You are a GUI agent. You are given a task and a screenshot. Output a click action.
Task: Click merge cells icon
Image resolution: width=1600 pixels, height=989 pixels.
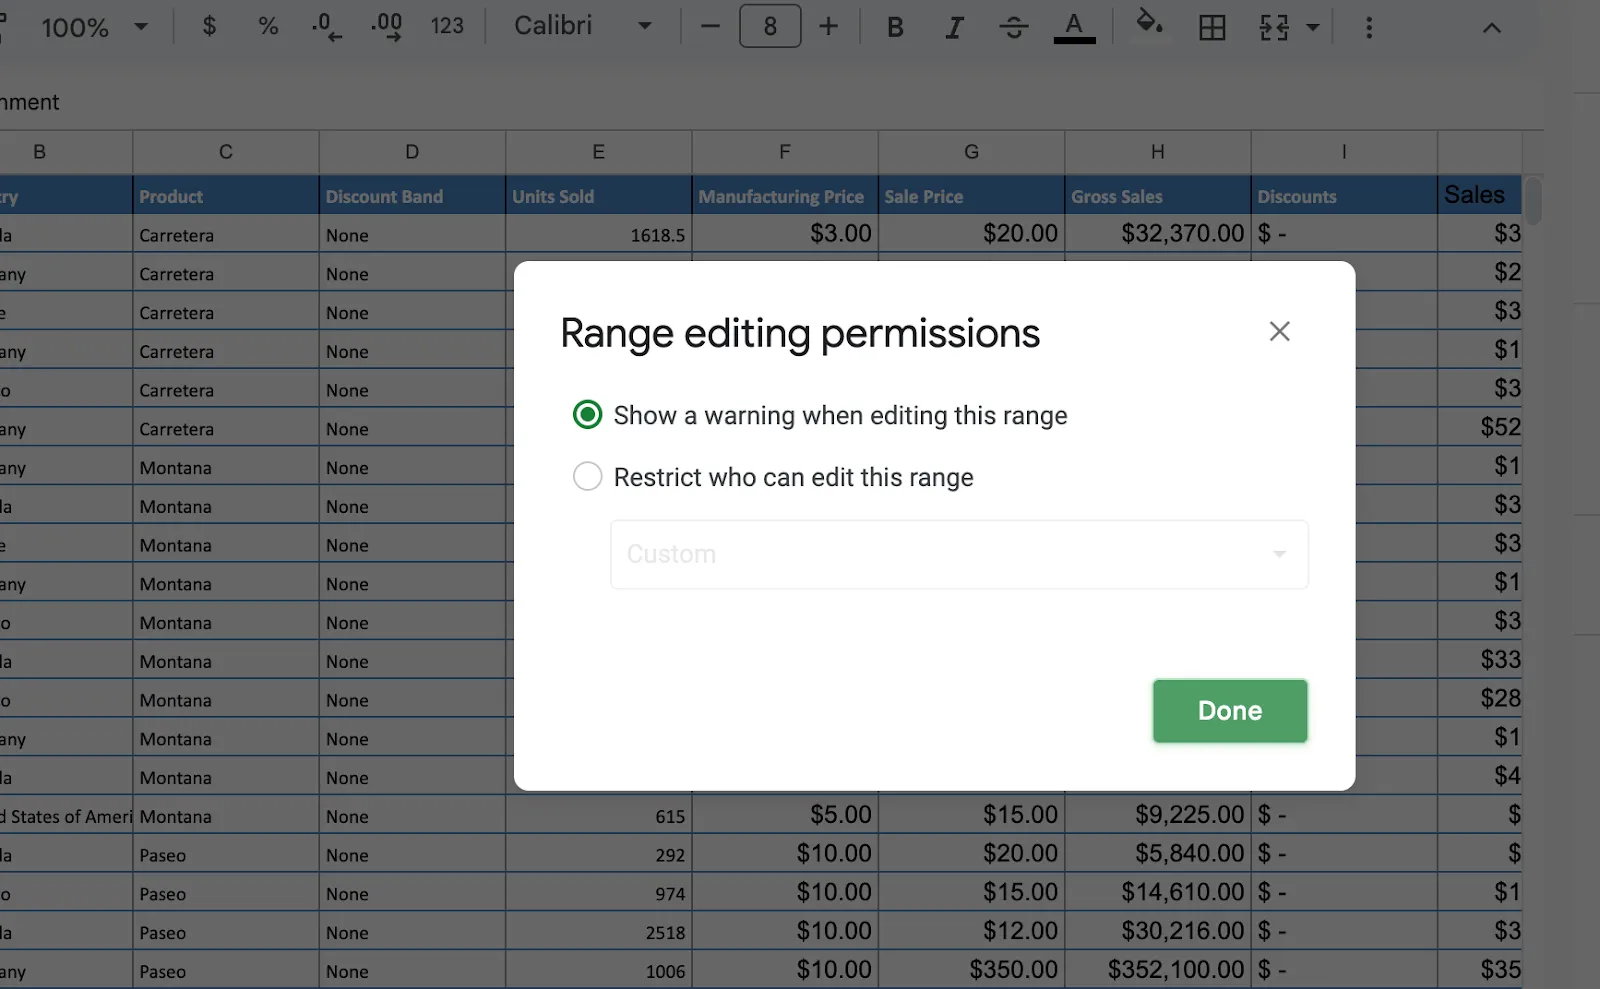tap(1273, 27)
